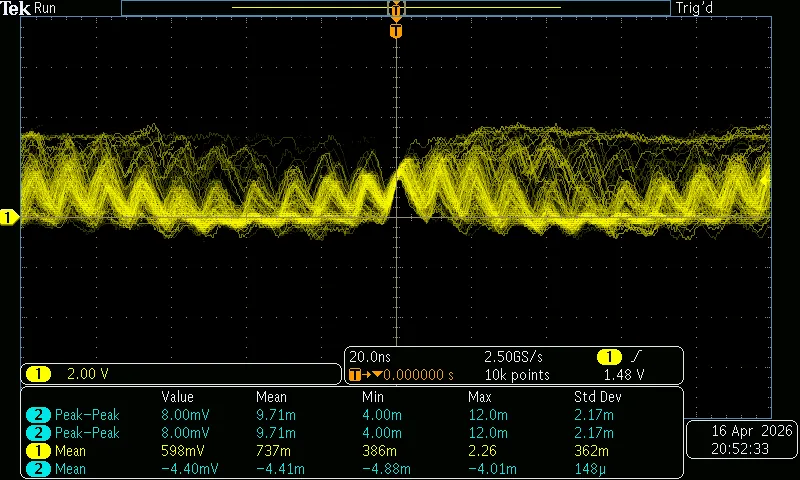This screenshot has height=480, width=800.
Task: Click the orange trigger position T marker
Action: pyautogui.click(x=396, y=32)
